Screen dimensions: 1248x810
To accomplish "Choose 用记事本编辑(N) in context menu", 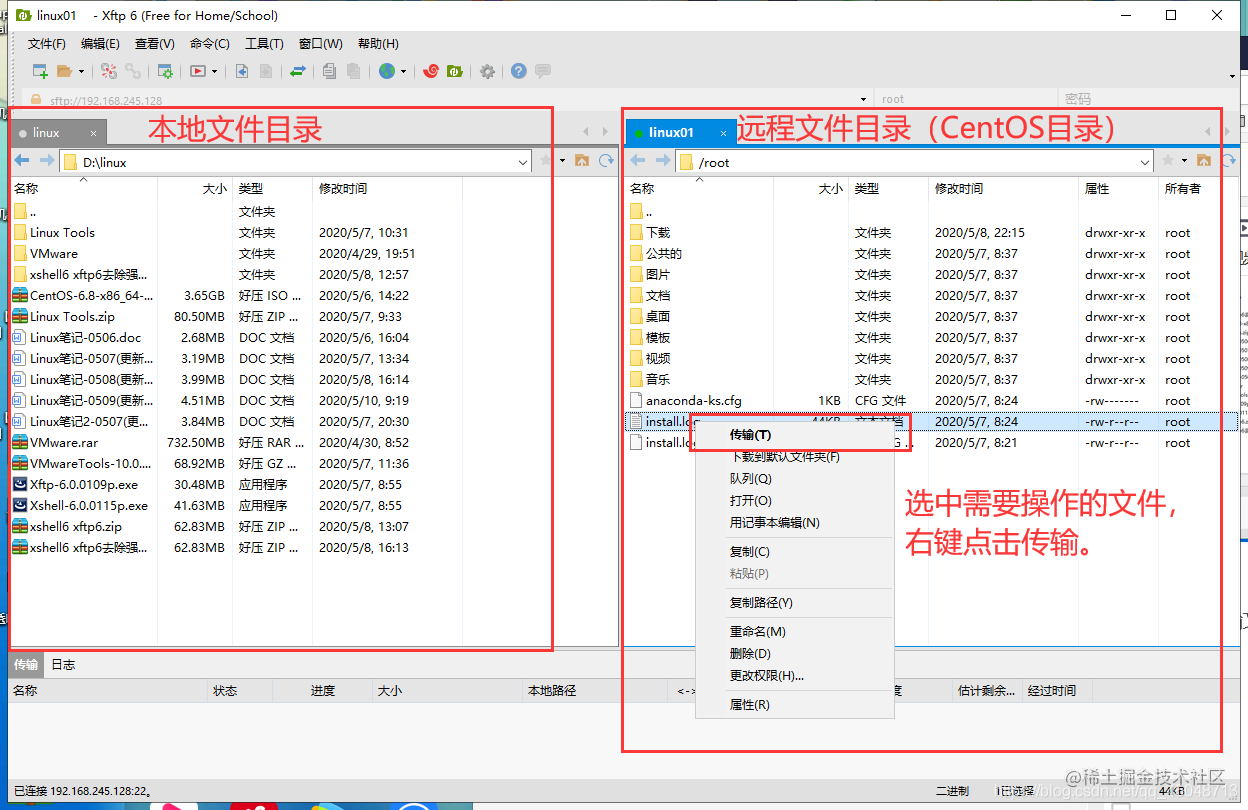I will click(x=794, y=523).
